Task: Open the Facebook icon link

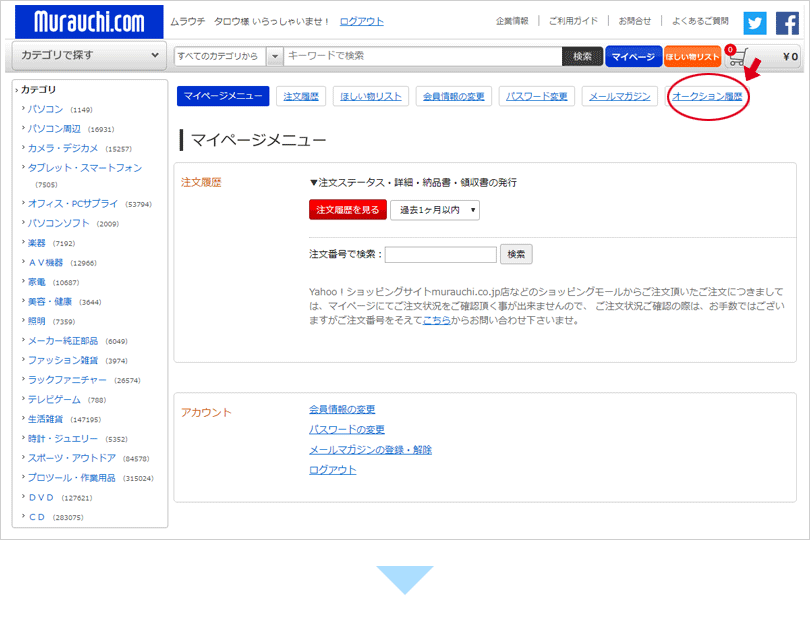Action: (787, 23)
